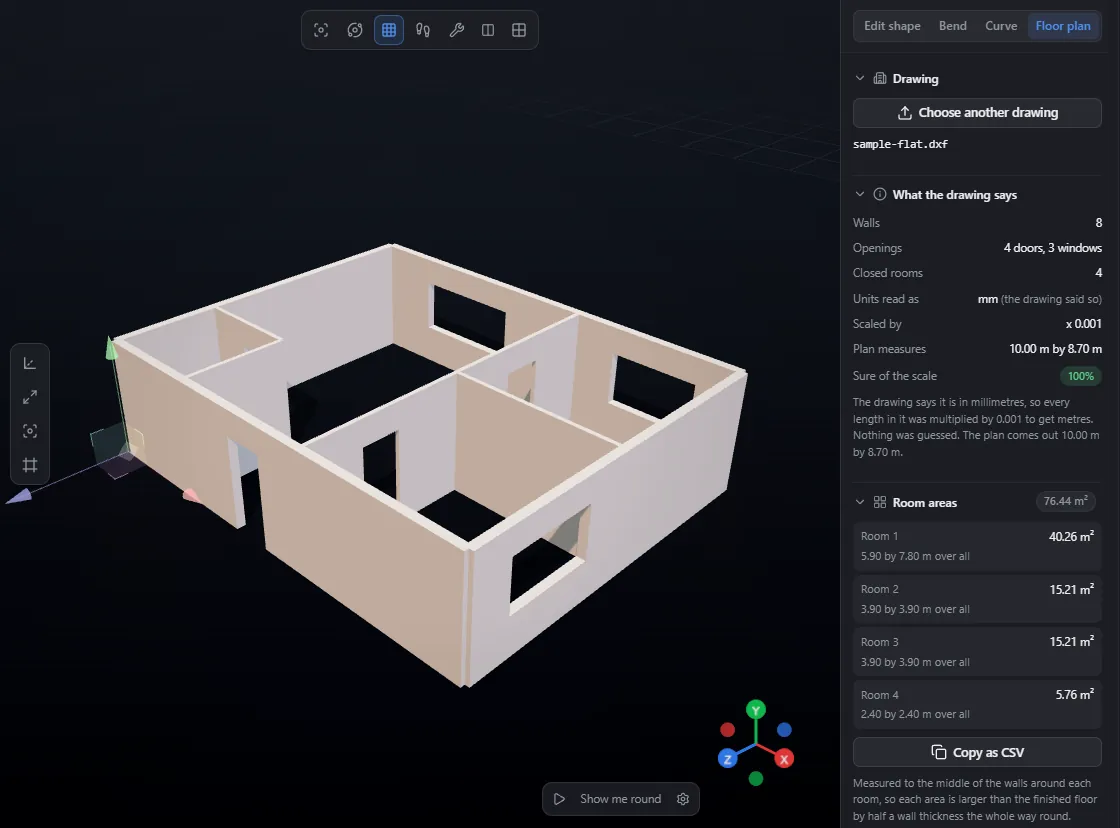Collapse the What the drawing says chevron
The image size is (1120, 828).
860,194
